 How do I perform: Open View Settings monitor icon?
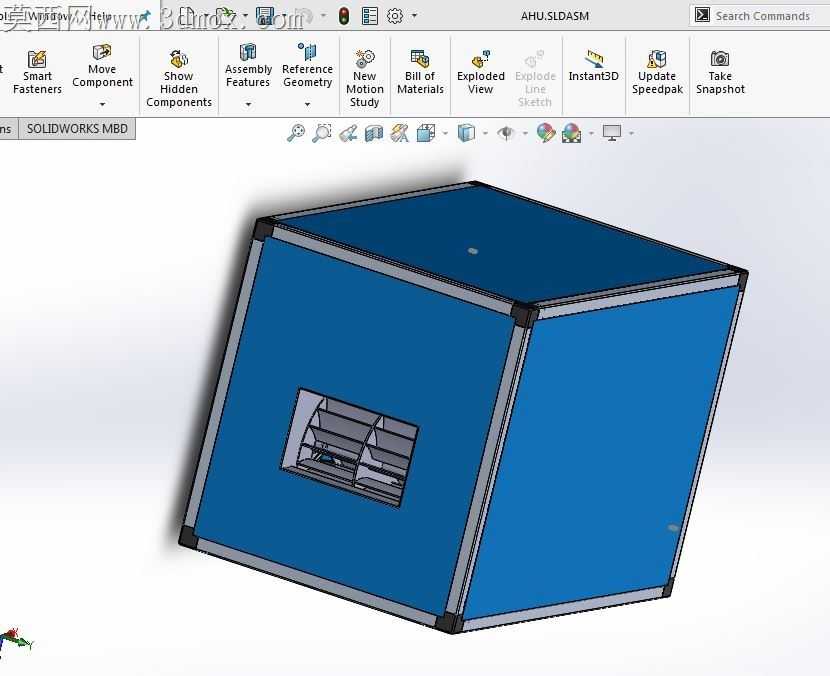tap(612, 133)
